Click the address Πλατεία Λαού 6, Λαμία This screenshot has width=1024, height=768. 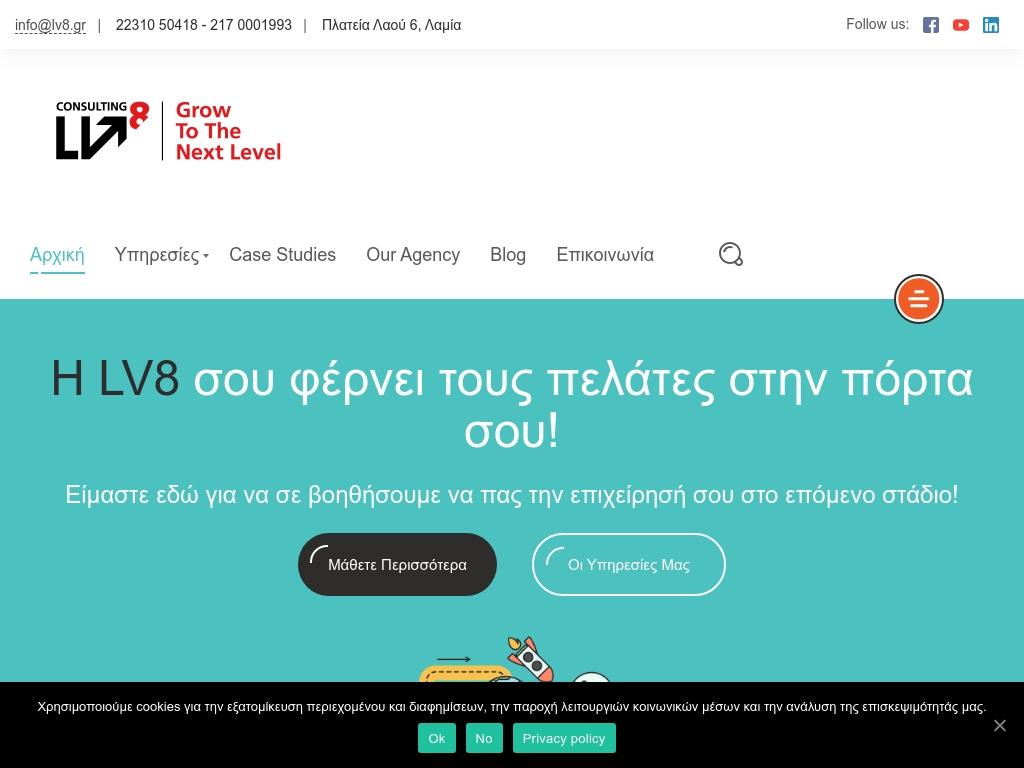tap(391, 25)
